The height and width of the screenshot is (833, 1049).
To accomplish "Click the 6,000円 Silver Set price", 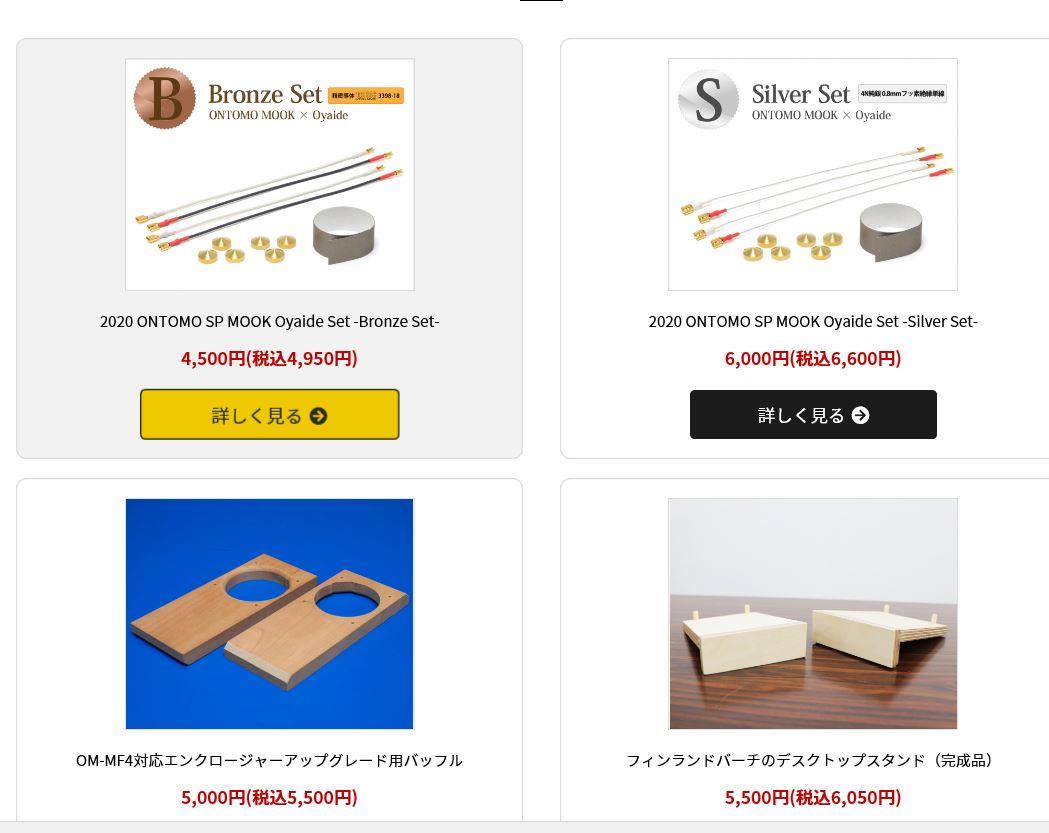I will pos(813,359).
